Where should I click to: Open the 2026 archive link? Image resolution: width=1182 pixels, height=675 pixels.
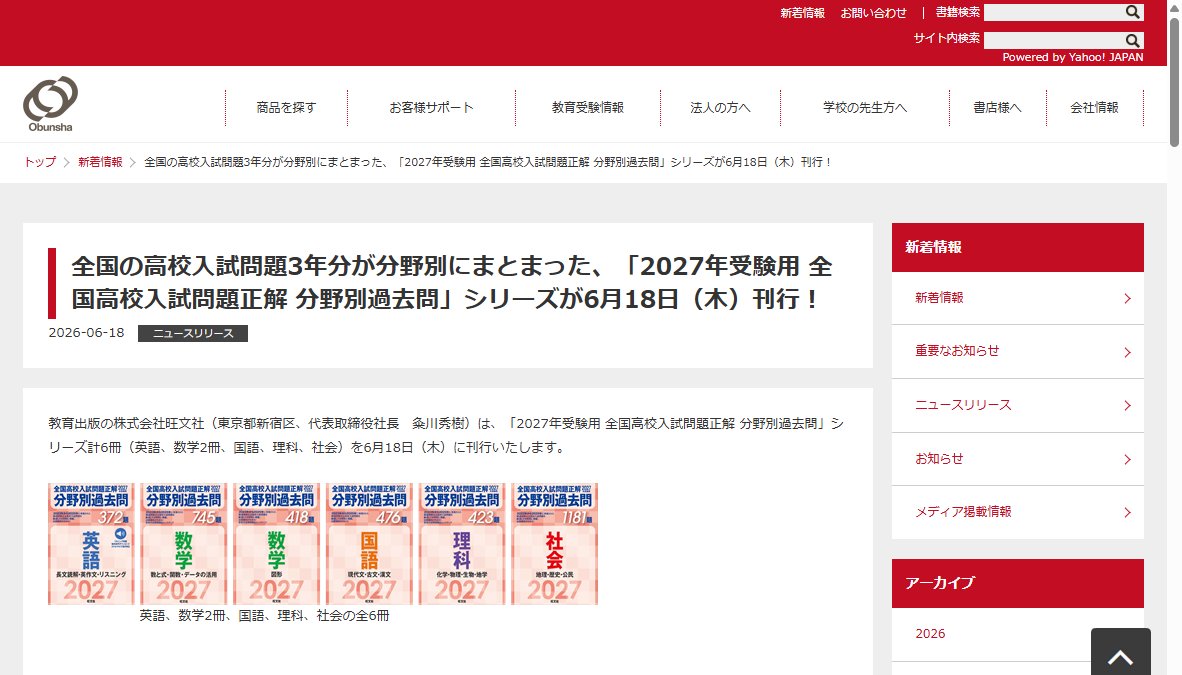[x=929, y=634]
